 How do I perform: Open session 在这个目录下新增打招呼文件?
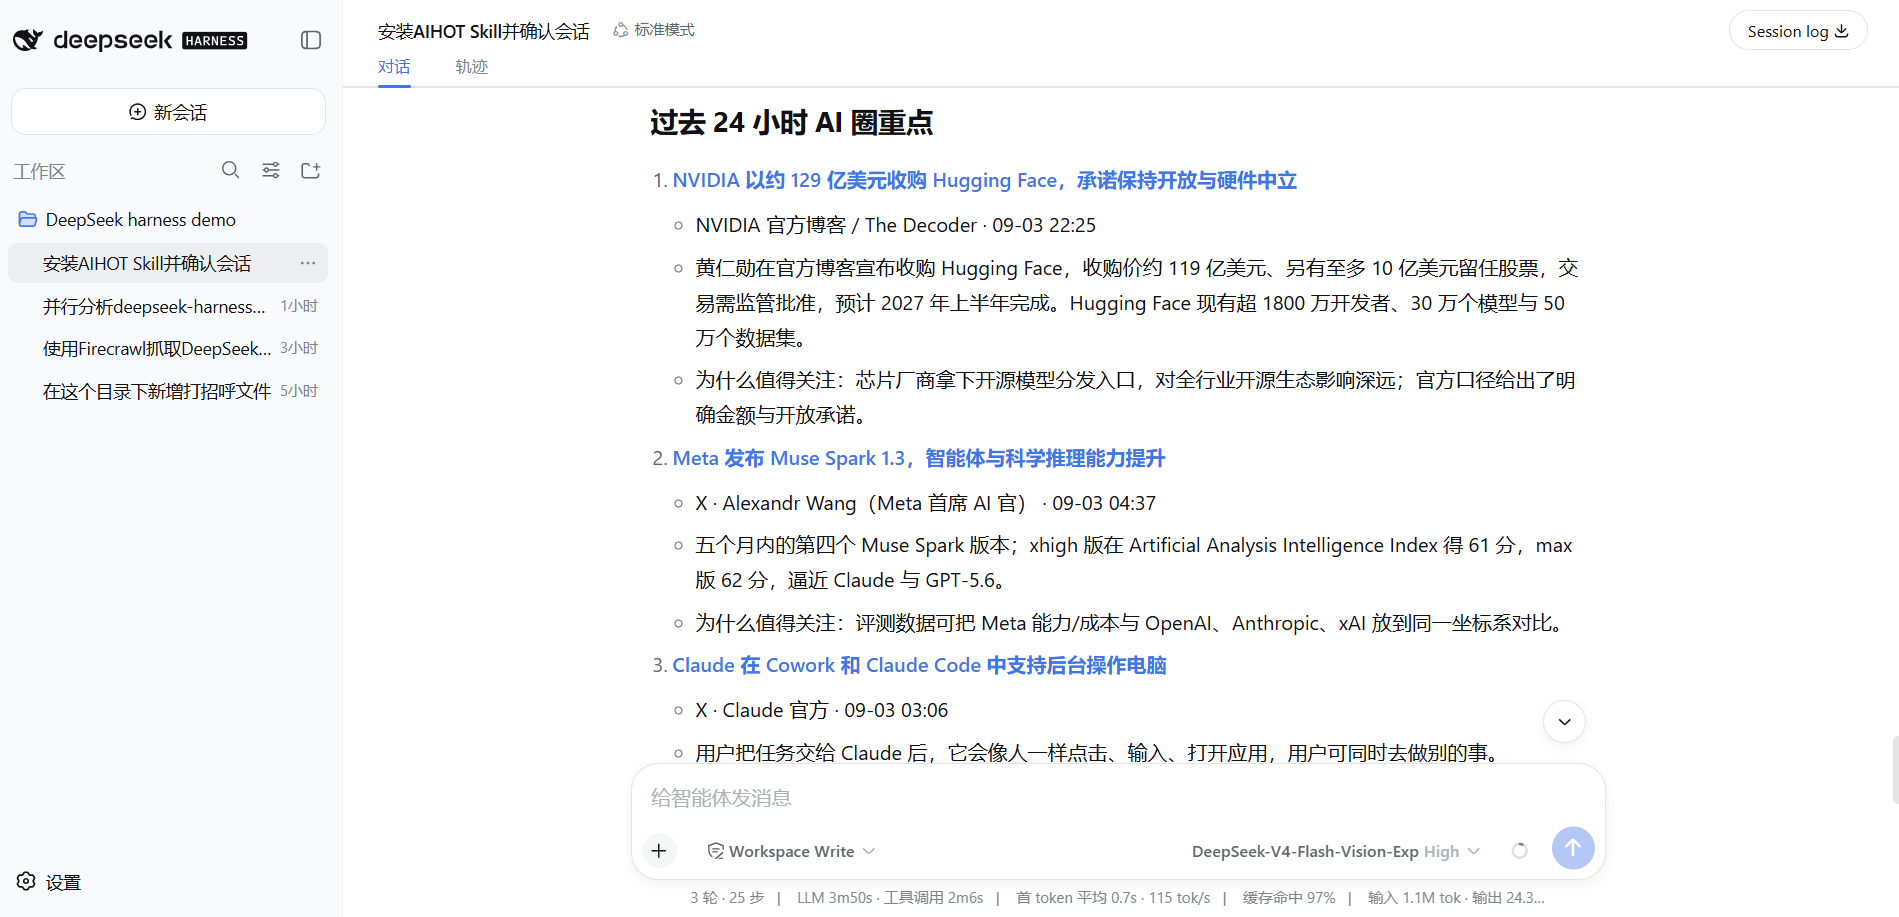pos(168,391)
